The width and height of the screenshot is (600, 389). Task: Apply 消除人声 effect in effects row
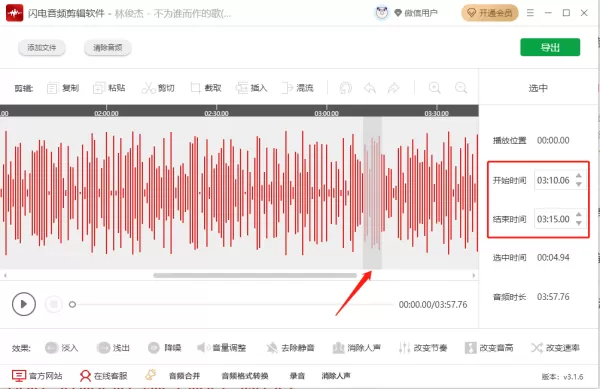tap(357, 348)
